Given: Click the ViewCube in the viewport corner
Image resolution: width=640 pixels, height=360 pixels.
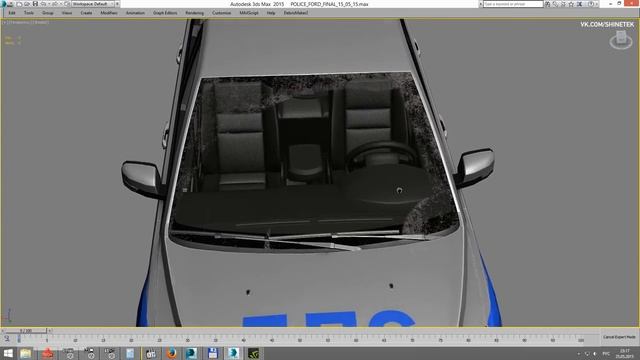Looking at the screenshot, I should click(x=621, y=40).
